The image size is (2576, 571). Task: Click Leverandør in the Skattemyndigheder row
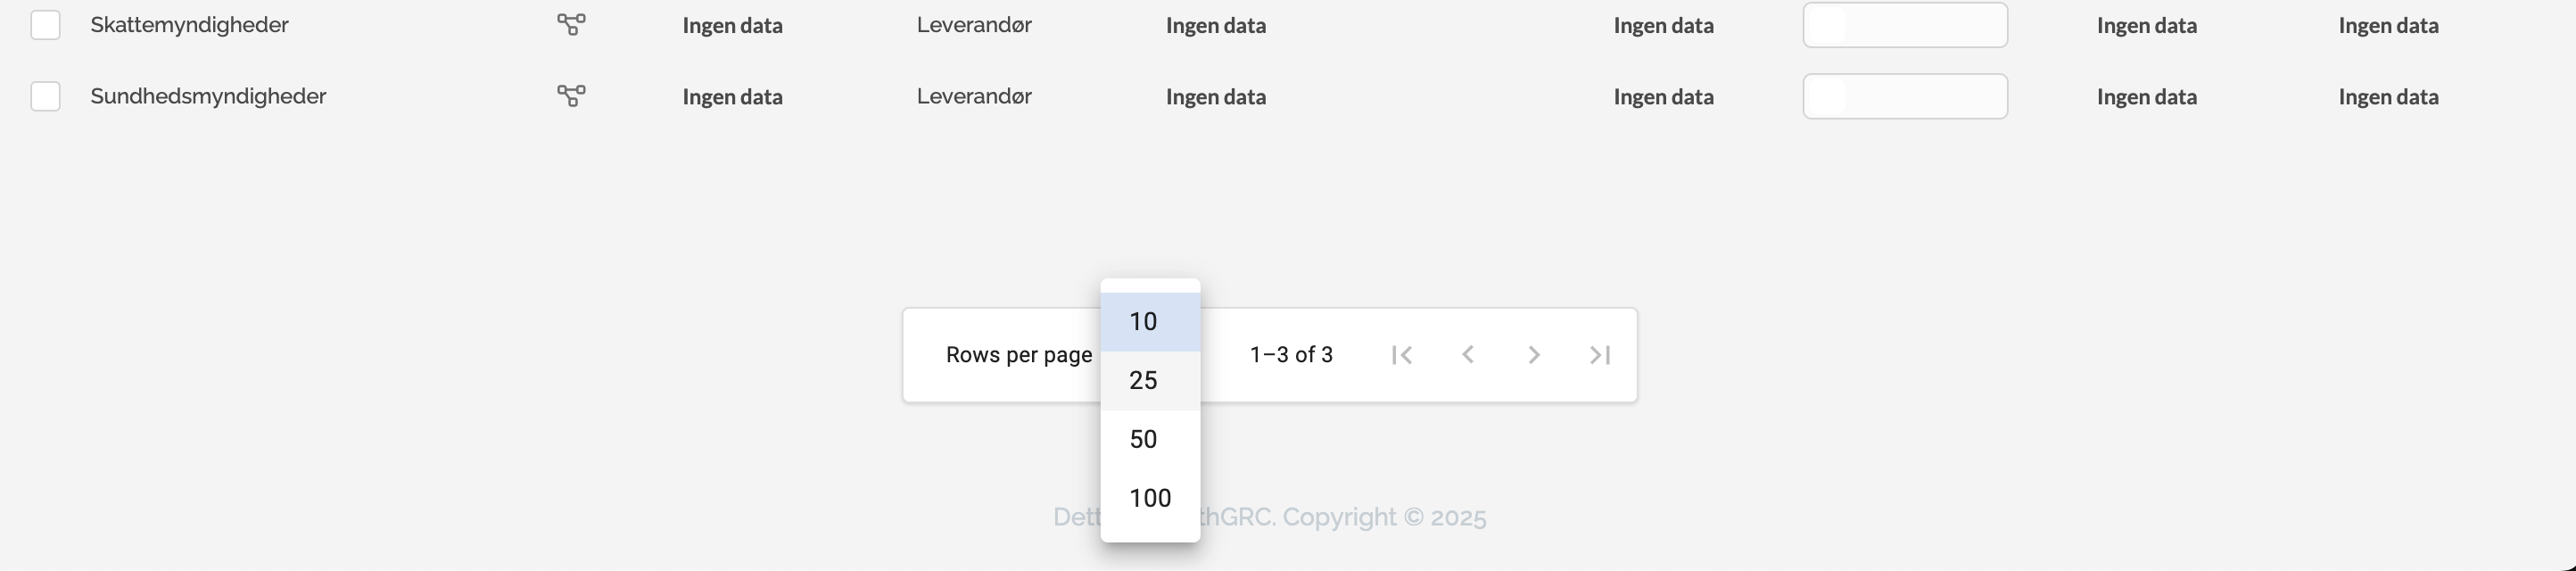(x=974, y=25)
